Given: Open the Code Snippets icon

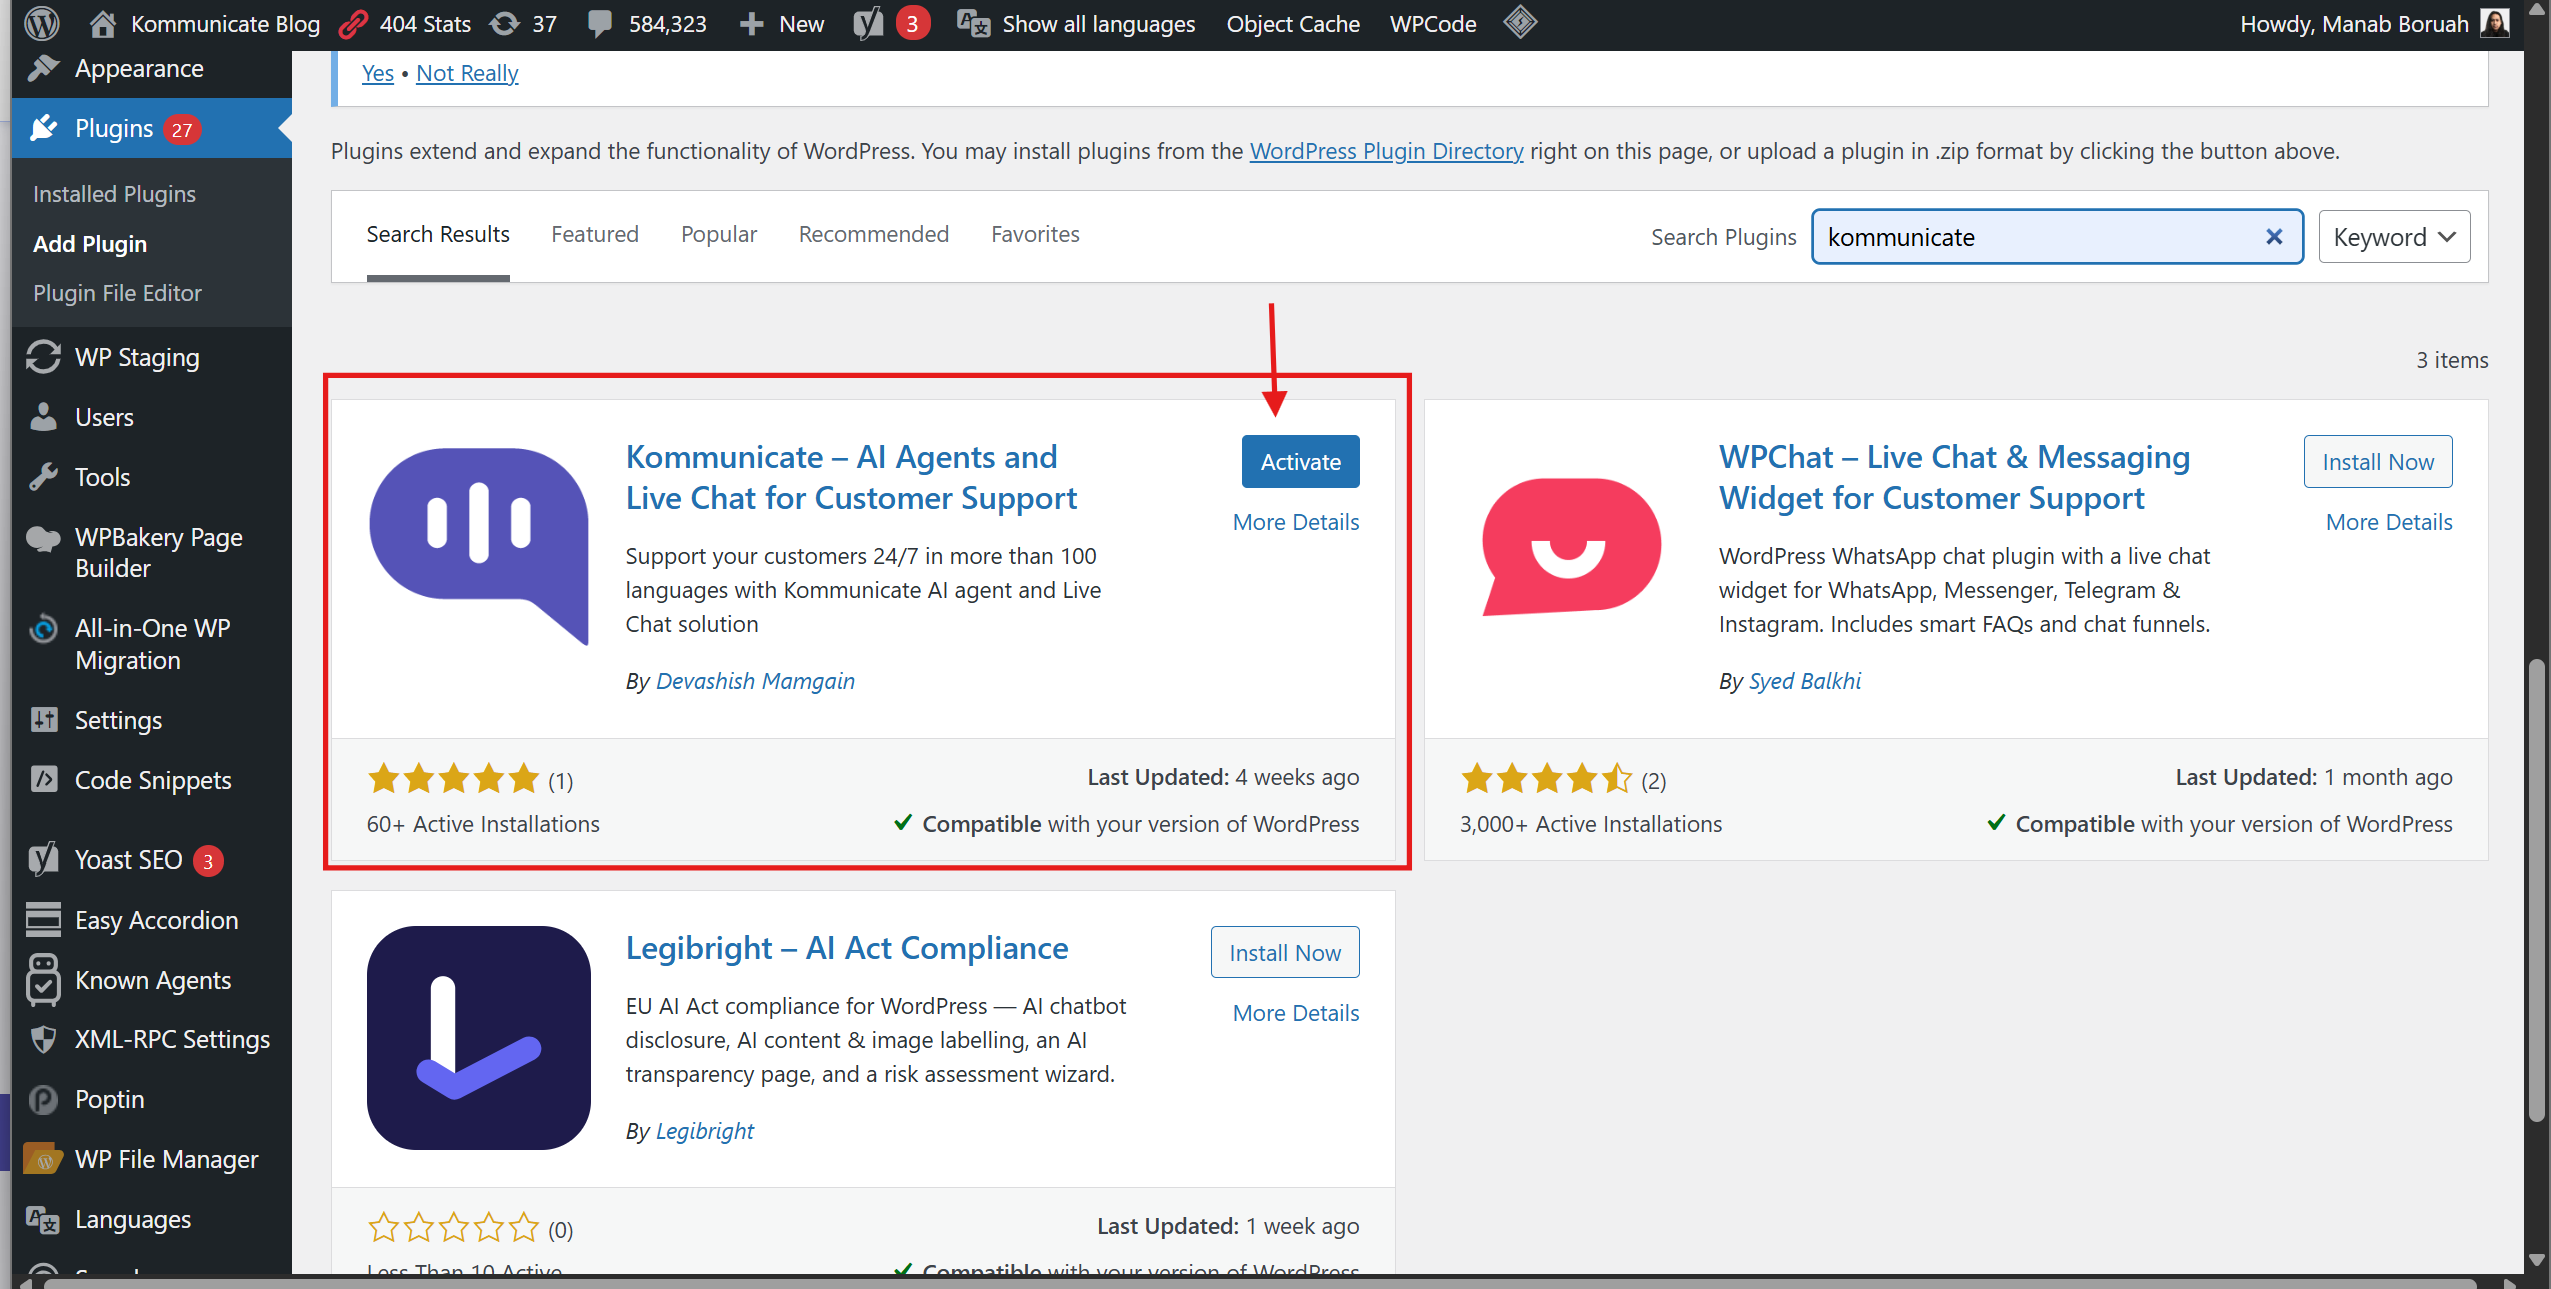Looking at the screenshot, I should click(43, 779).
